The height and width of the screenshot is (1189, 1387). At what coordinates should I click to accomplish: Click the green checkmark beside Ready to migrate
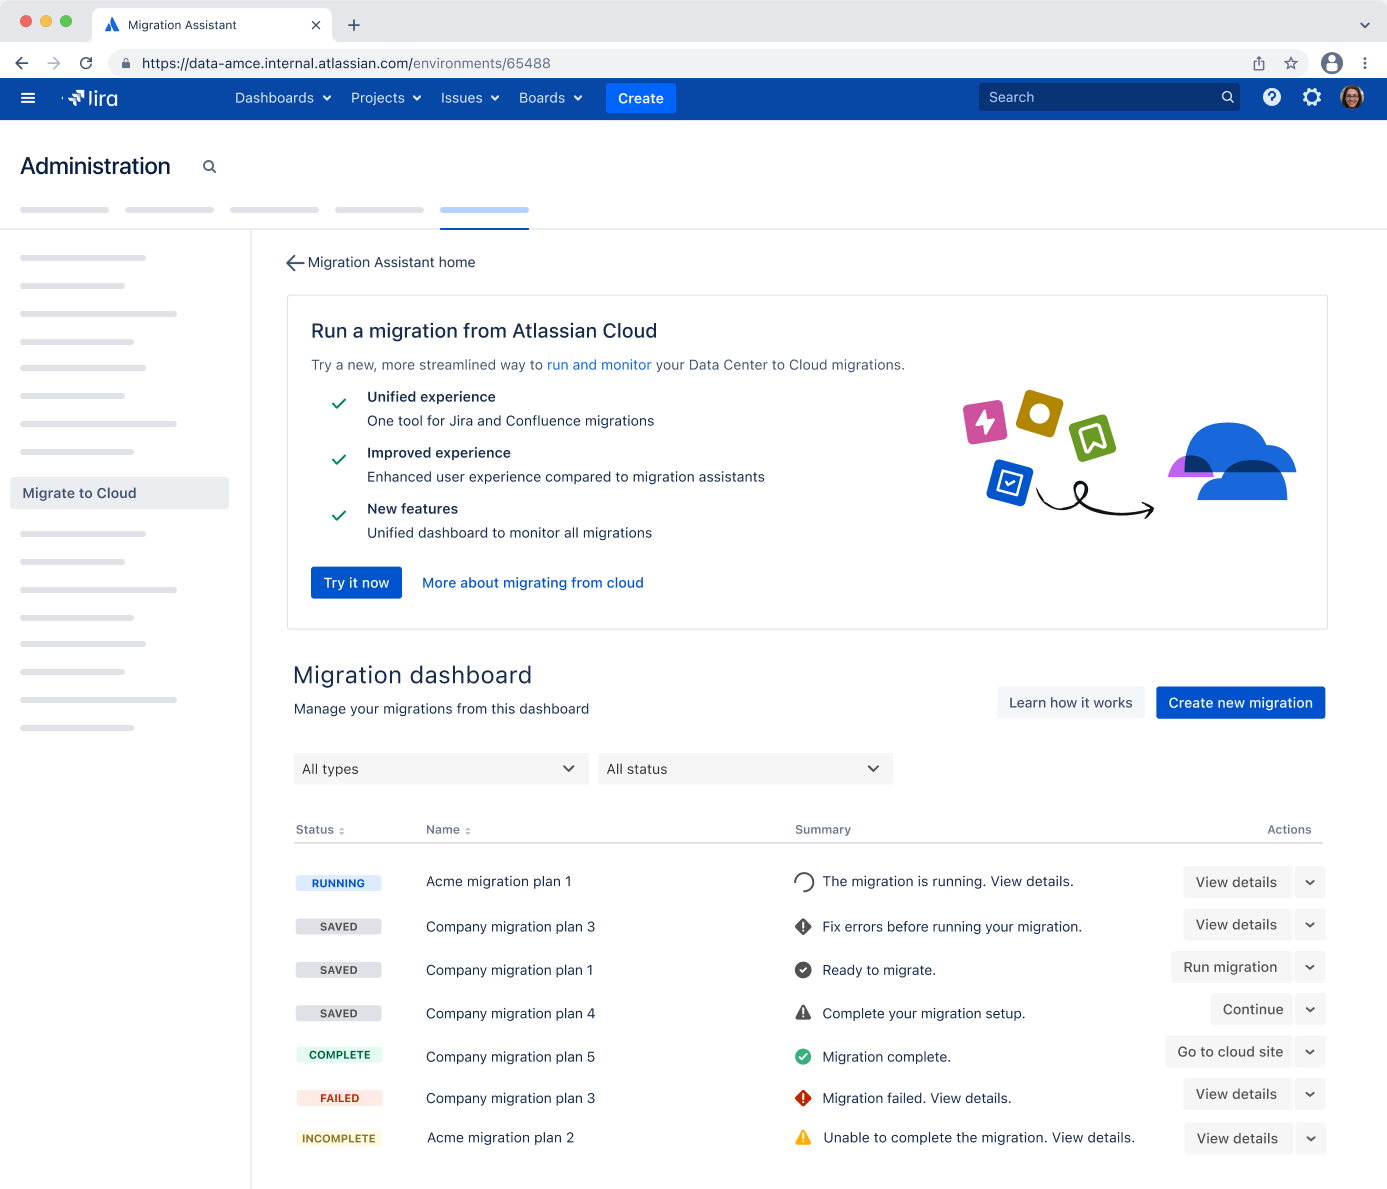click(x=803, y=969)
